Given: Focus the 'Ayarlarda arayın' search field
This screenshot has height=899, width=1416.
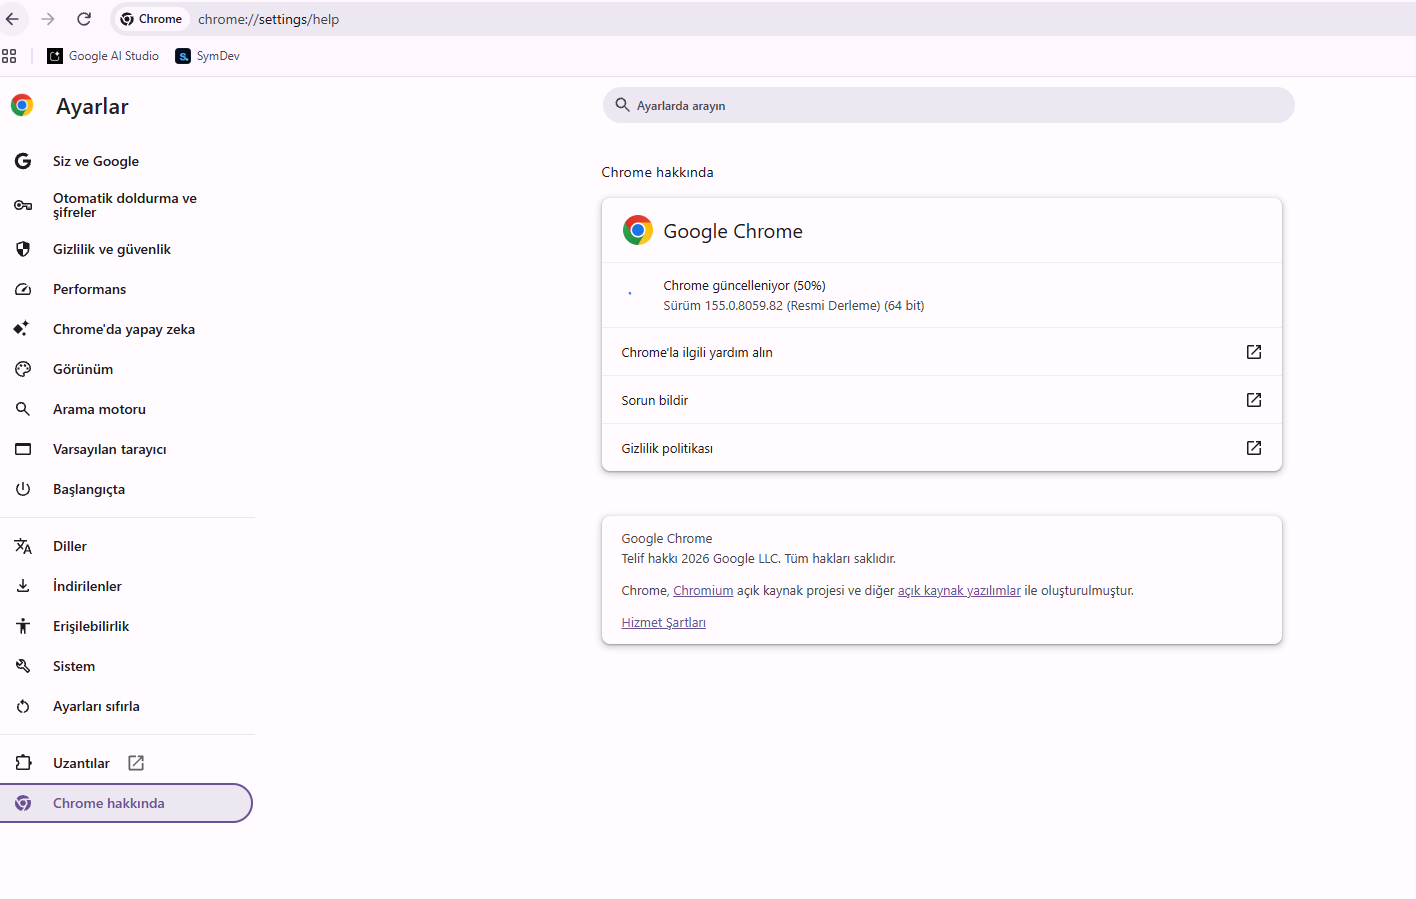Looking at the screenshot, I should [948, 105].
